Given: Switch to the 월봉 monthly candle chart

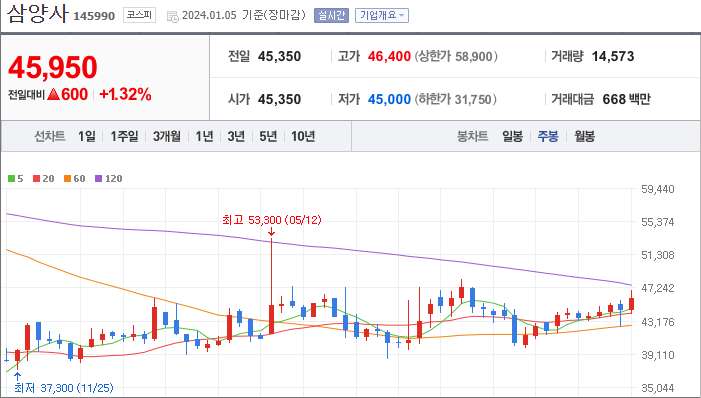Looking at the screenshot, I should point(584,136).
